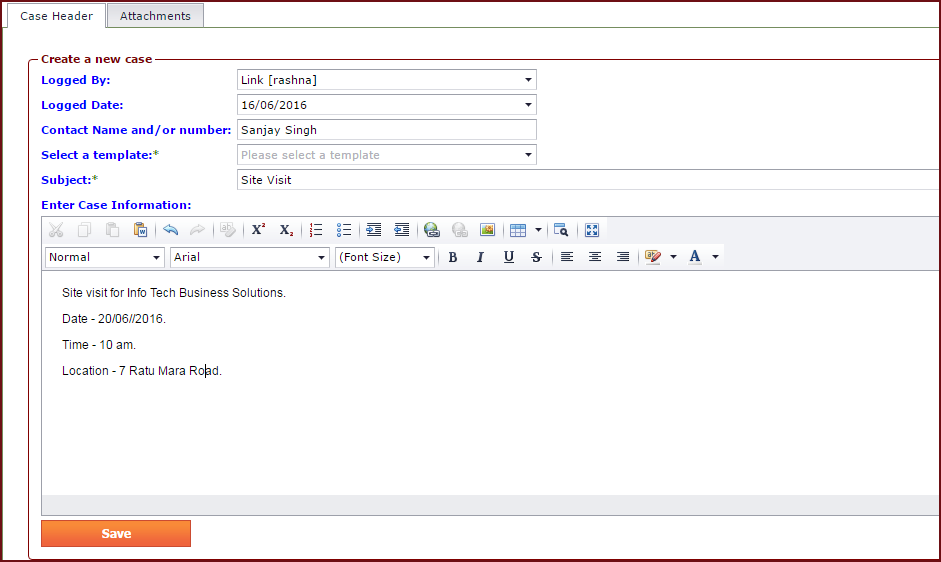Apply subscript formatting
The height and width of the screenshot is (562, 941).
coord(286,230)
